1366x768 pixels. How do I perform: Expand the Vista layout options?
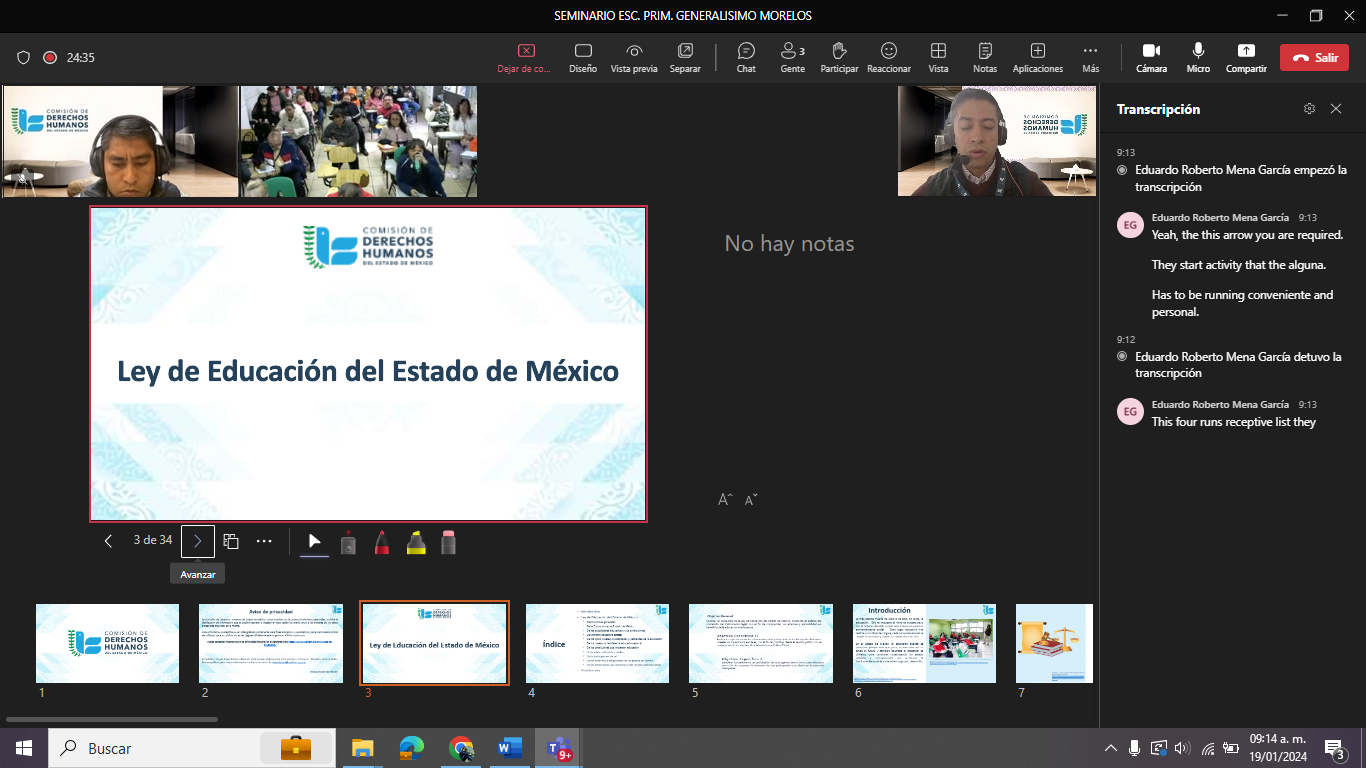pyautogui.click(x=938, y=57)
